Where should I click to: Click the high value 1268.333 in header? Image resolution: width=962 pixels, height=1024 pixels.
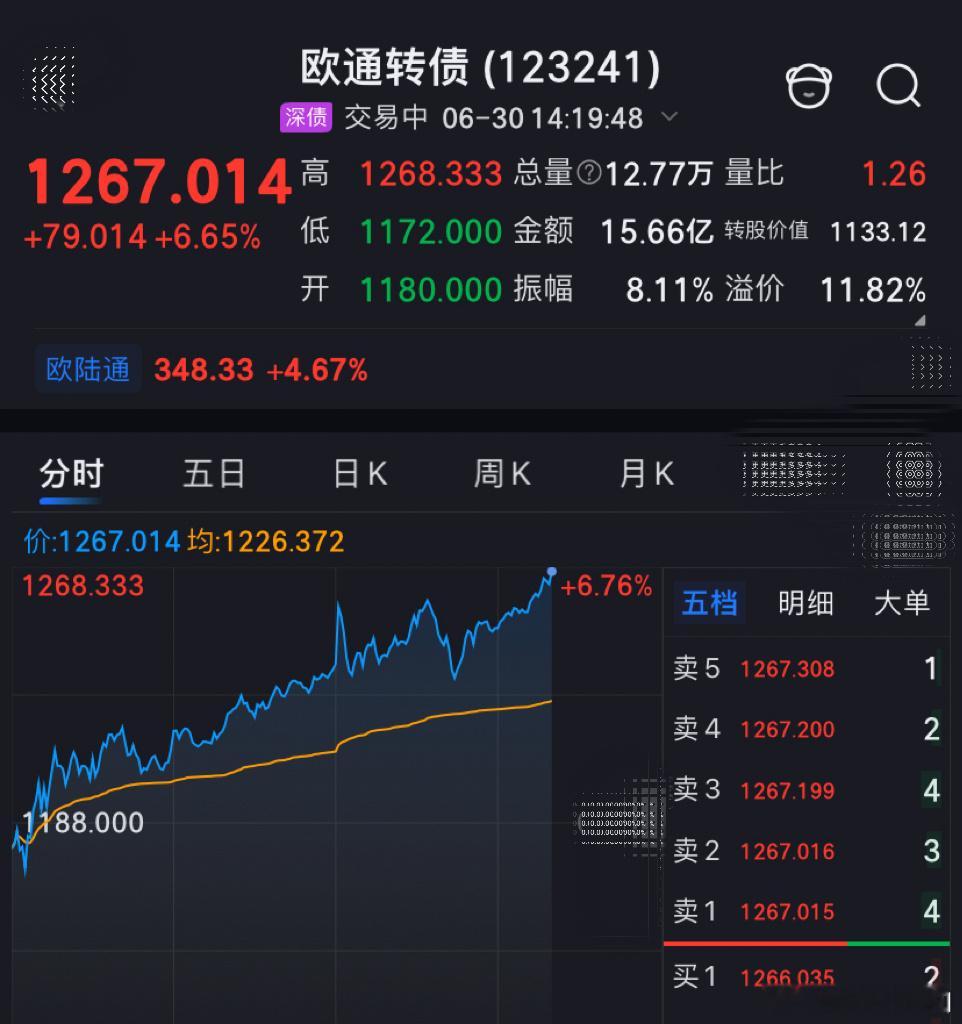431,174
